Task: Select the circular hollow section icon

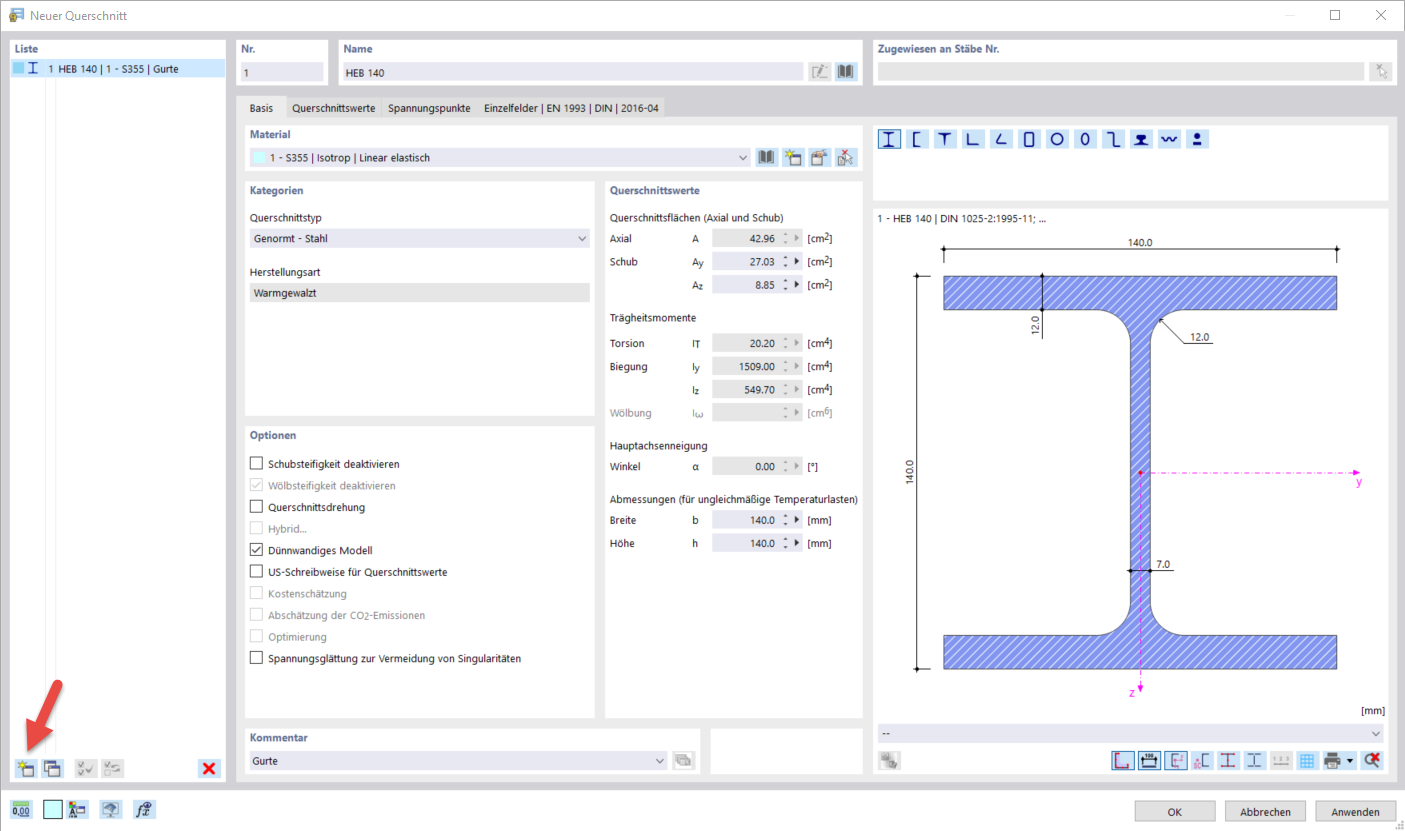Action: [1057, 139]
